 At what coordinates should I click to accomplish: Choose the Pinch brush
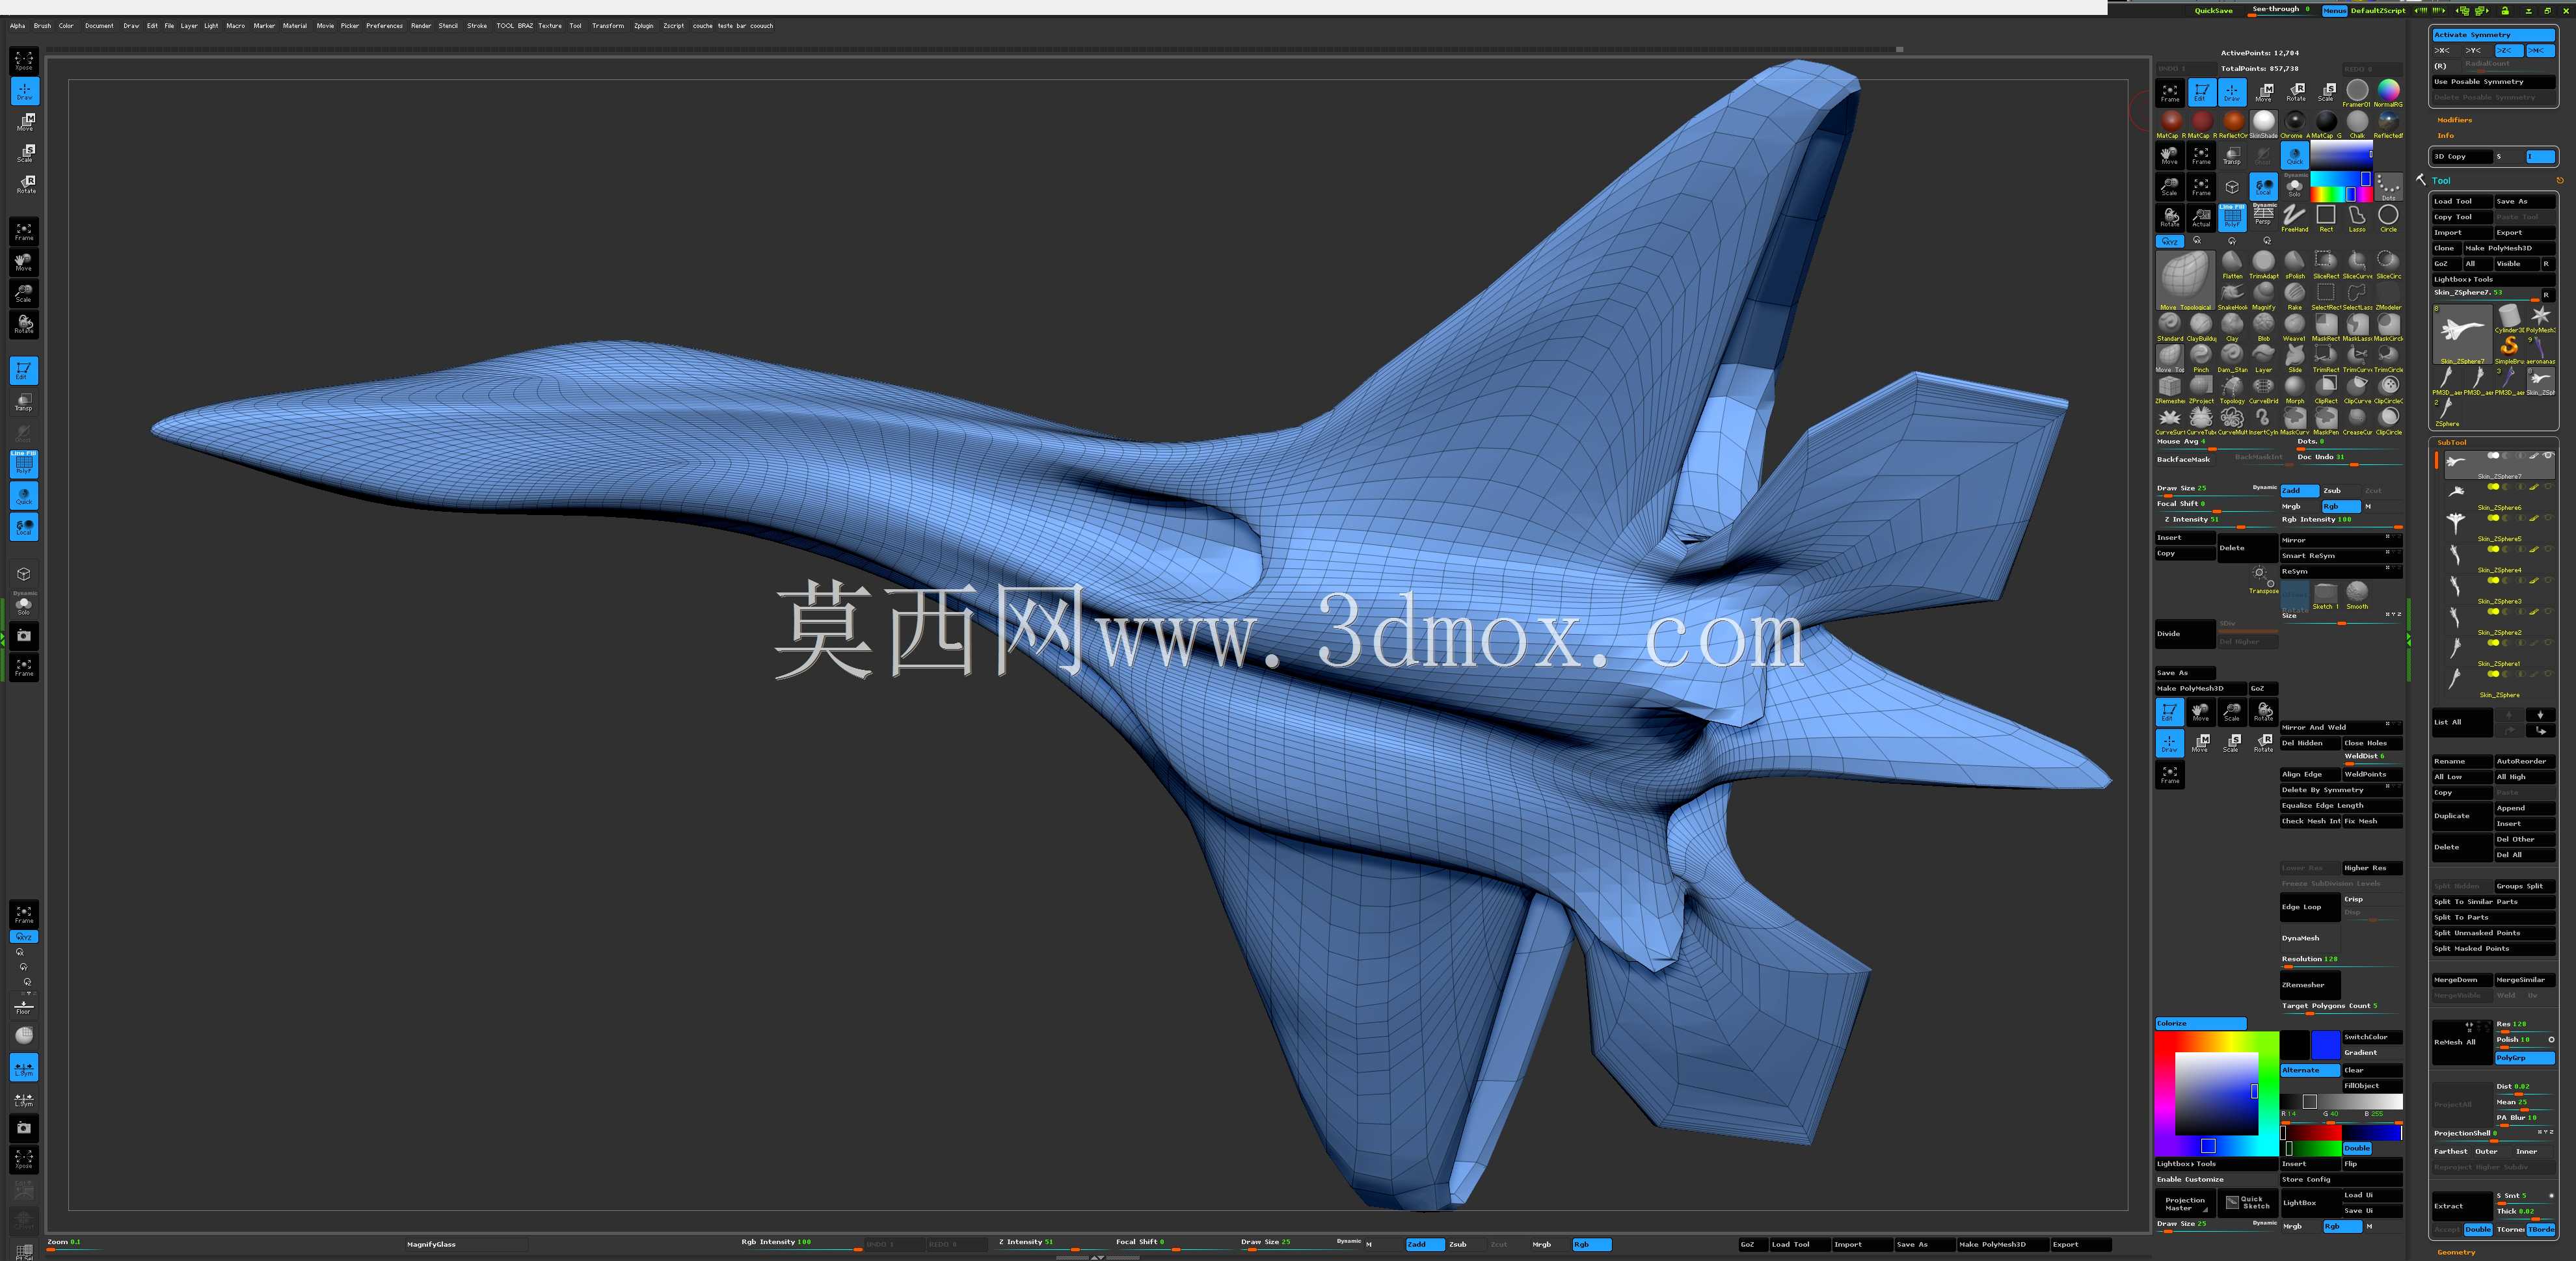coord(2201,358)
